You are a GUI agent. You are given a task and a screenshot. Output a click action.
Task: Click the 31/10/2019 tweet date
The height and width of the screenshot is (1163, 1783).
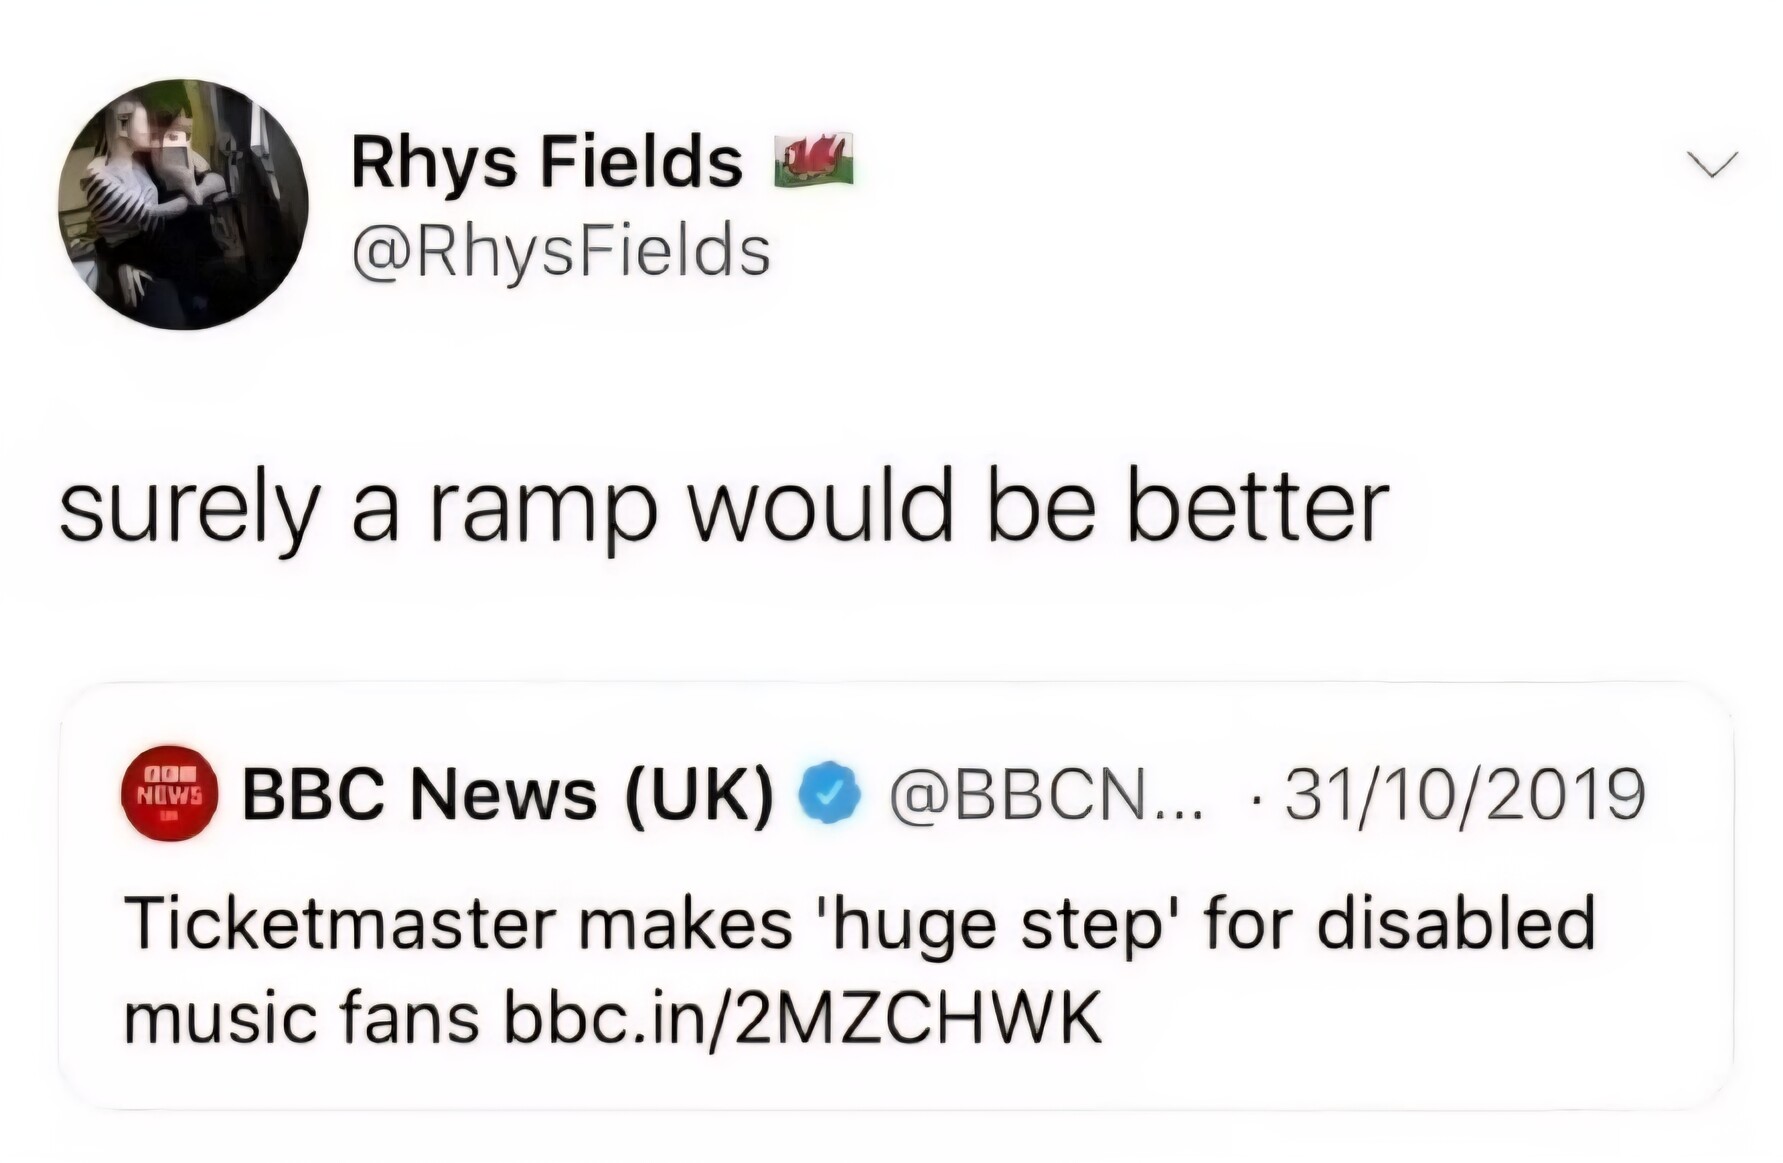1463,795
